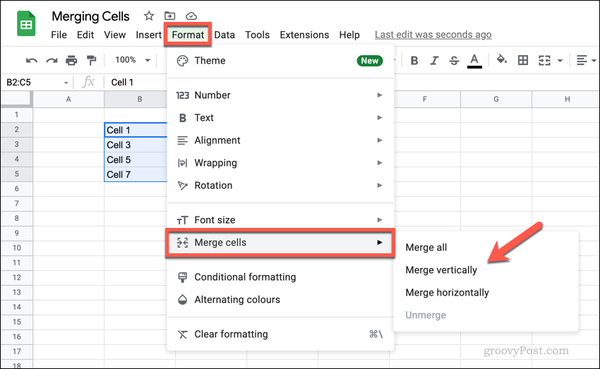Star the Merging Cells document
The width and height of the screenshot is (600, 369).
(149, 16)
